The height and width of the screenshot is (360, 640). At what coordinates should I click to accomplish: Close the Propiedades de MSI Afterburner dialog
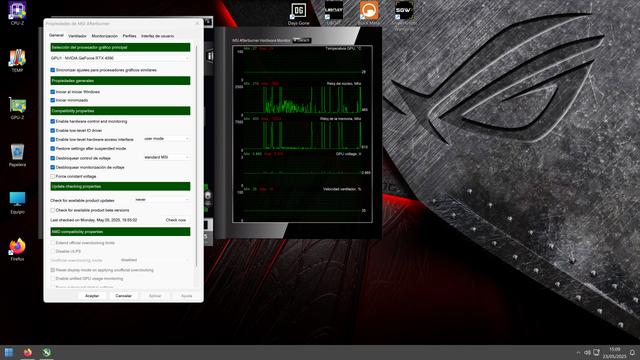tap(197, 24)
